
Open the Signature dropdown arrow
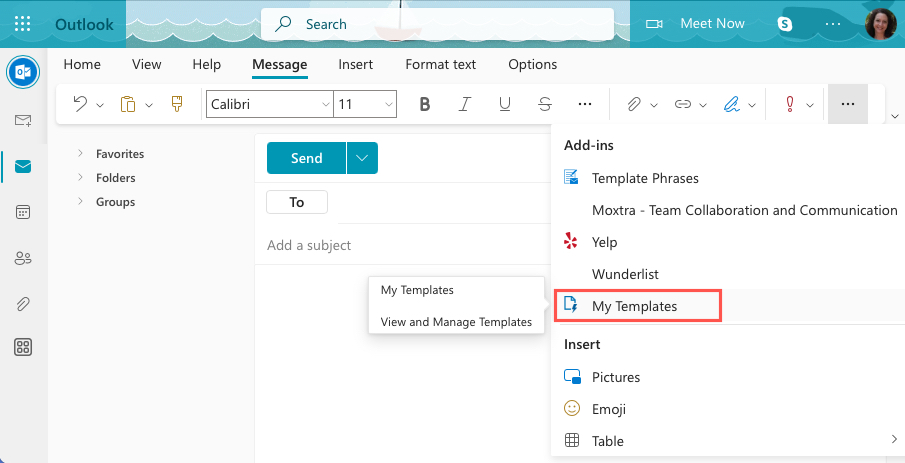pos(752,104)
